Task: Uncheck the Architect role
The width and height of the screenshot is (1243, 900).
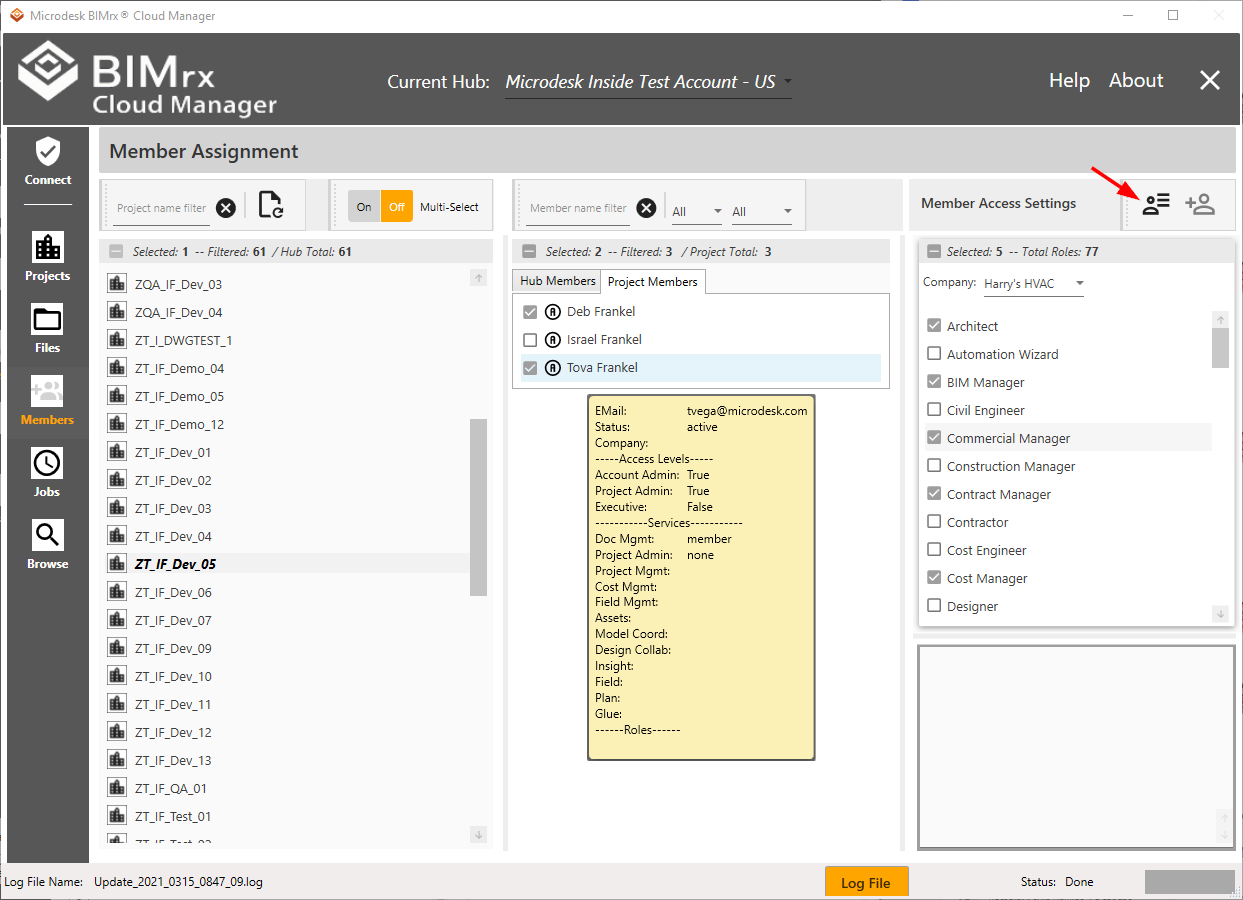Action: coord(934,326)
